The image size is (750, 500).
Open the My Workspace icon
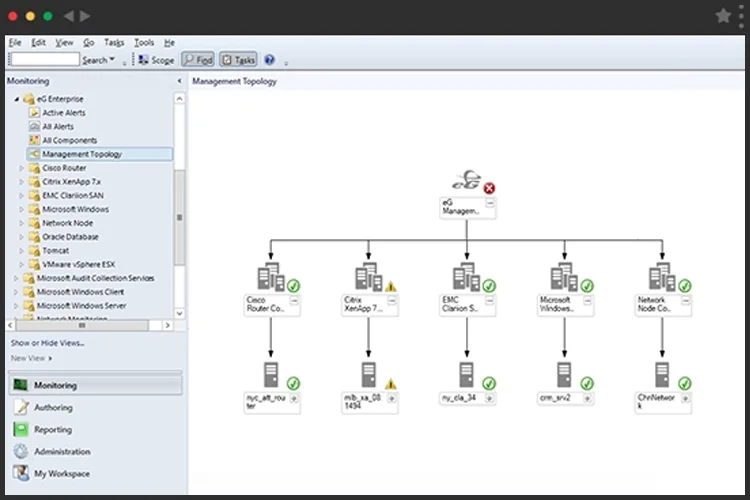pyautogui.click(x=21, y=473)
